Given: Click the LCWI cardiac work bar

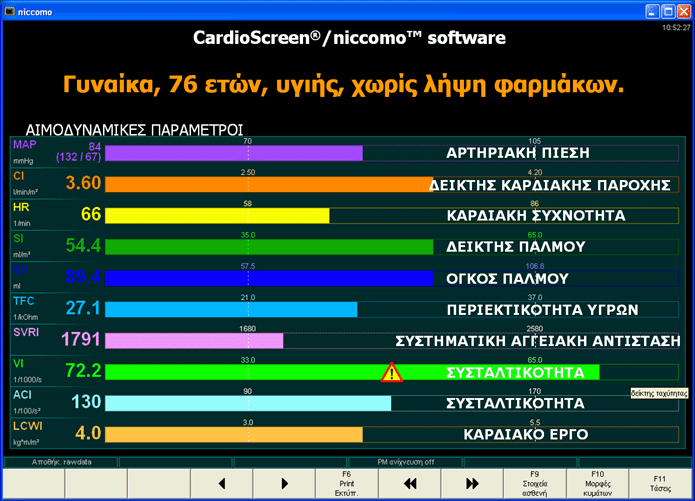Looking at the screenshot, I should (x=234, y=434).
